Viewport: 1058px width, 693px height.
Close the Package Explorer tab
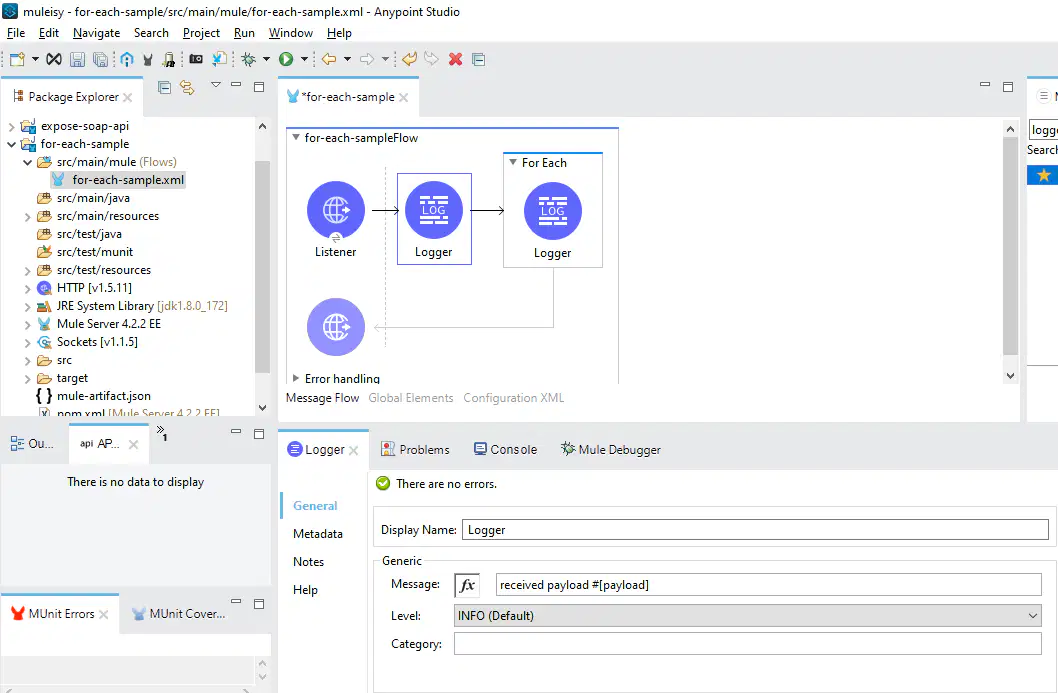[128, 97]
